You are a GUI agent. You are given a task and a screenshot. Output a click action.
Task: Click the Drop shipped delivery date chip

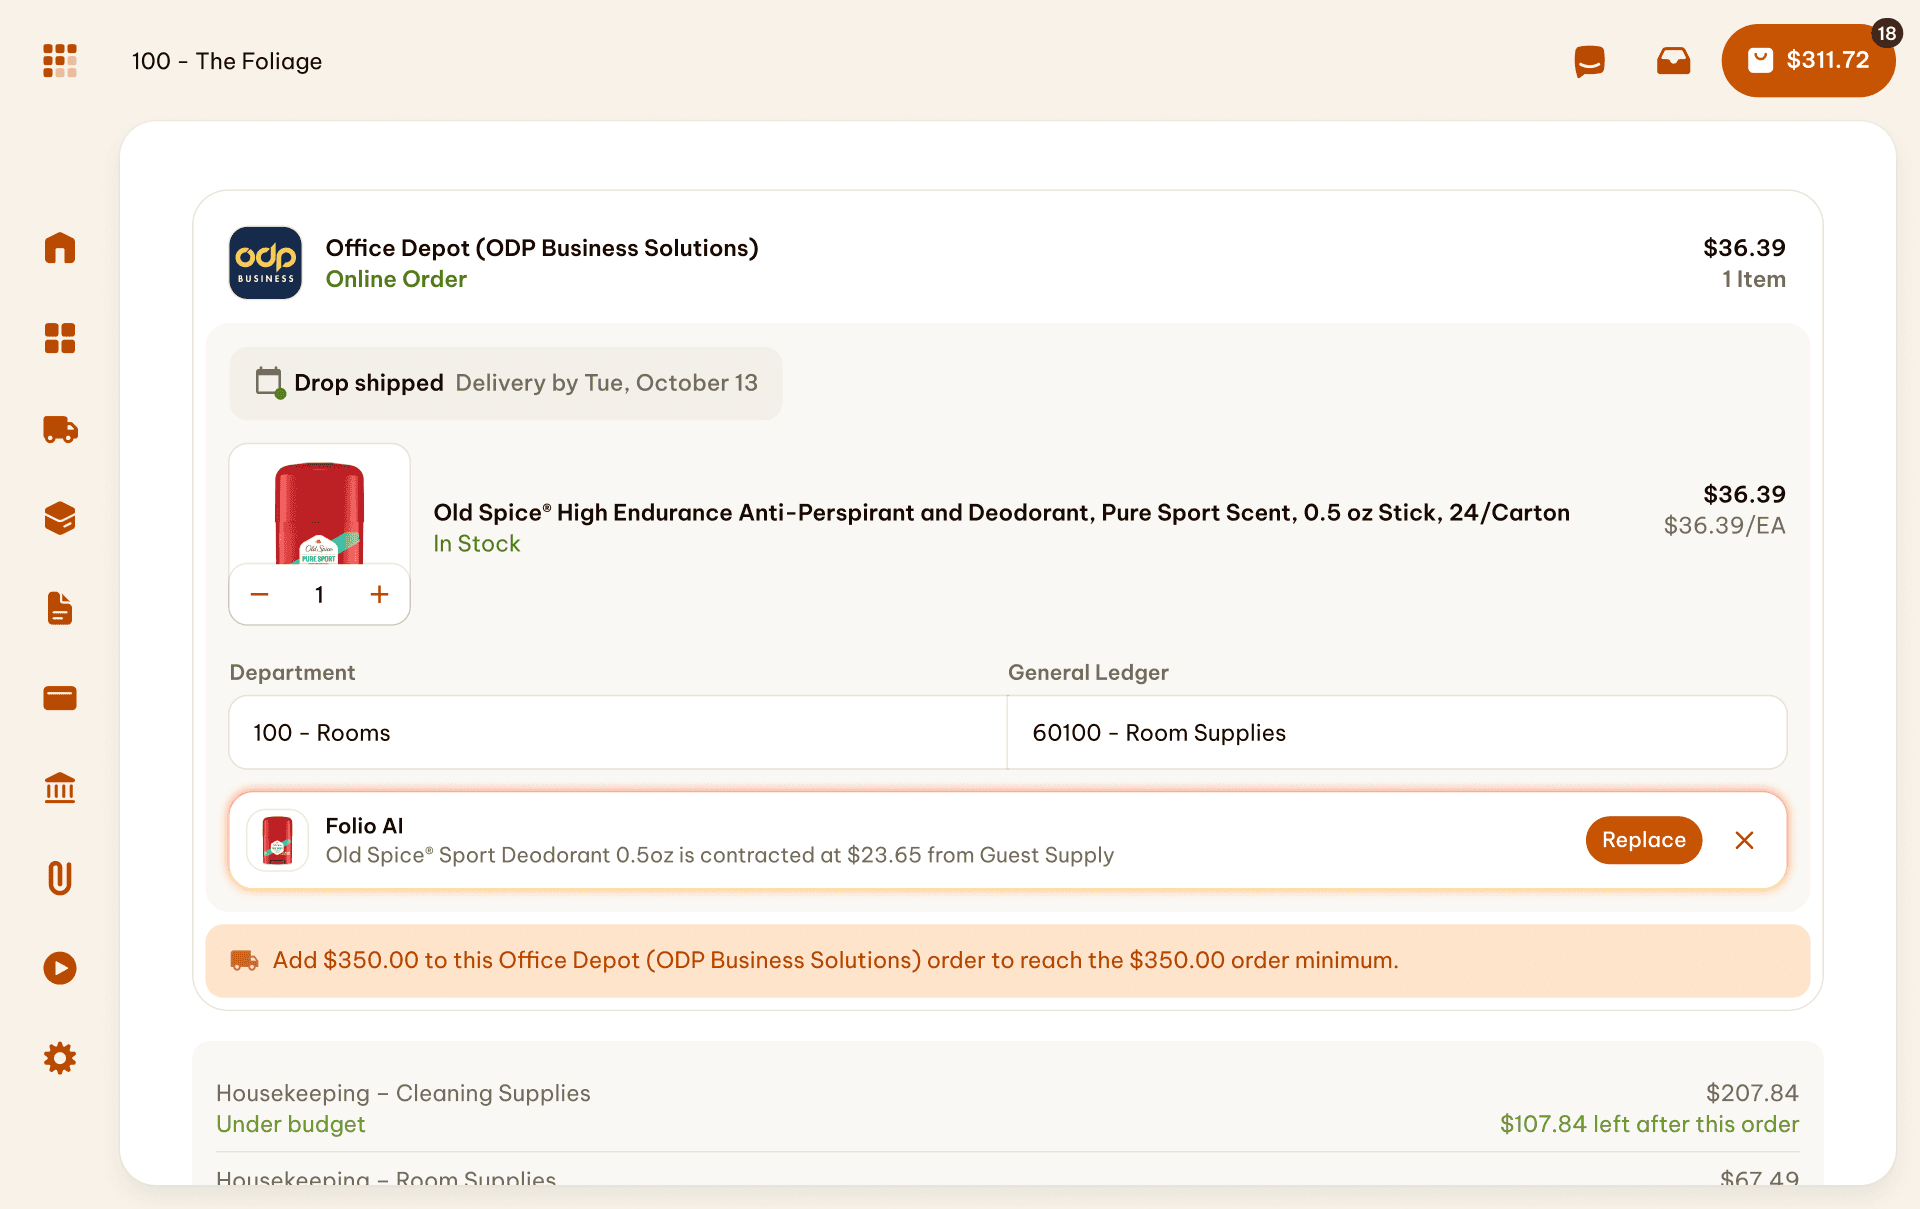click(506, 383)
